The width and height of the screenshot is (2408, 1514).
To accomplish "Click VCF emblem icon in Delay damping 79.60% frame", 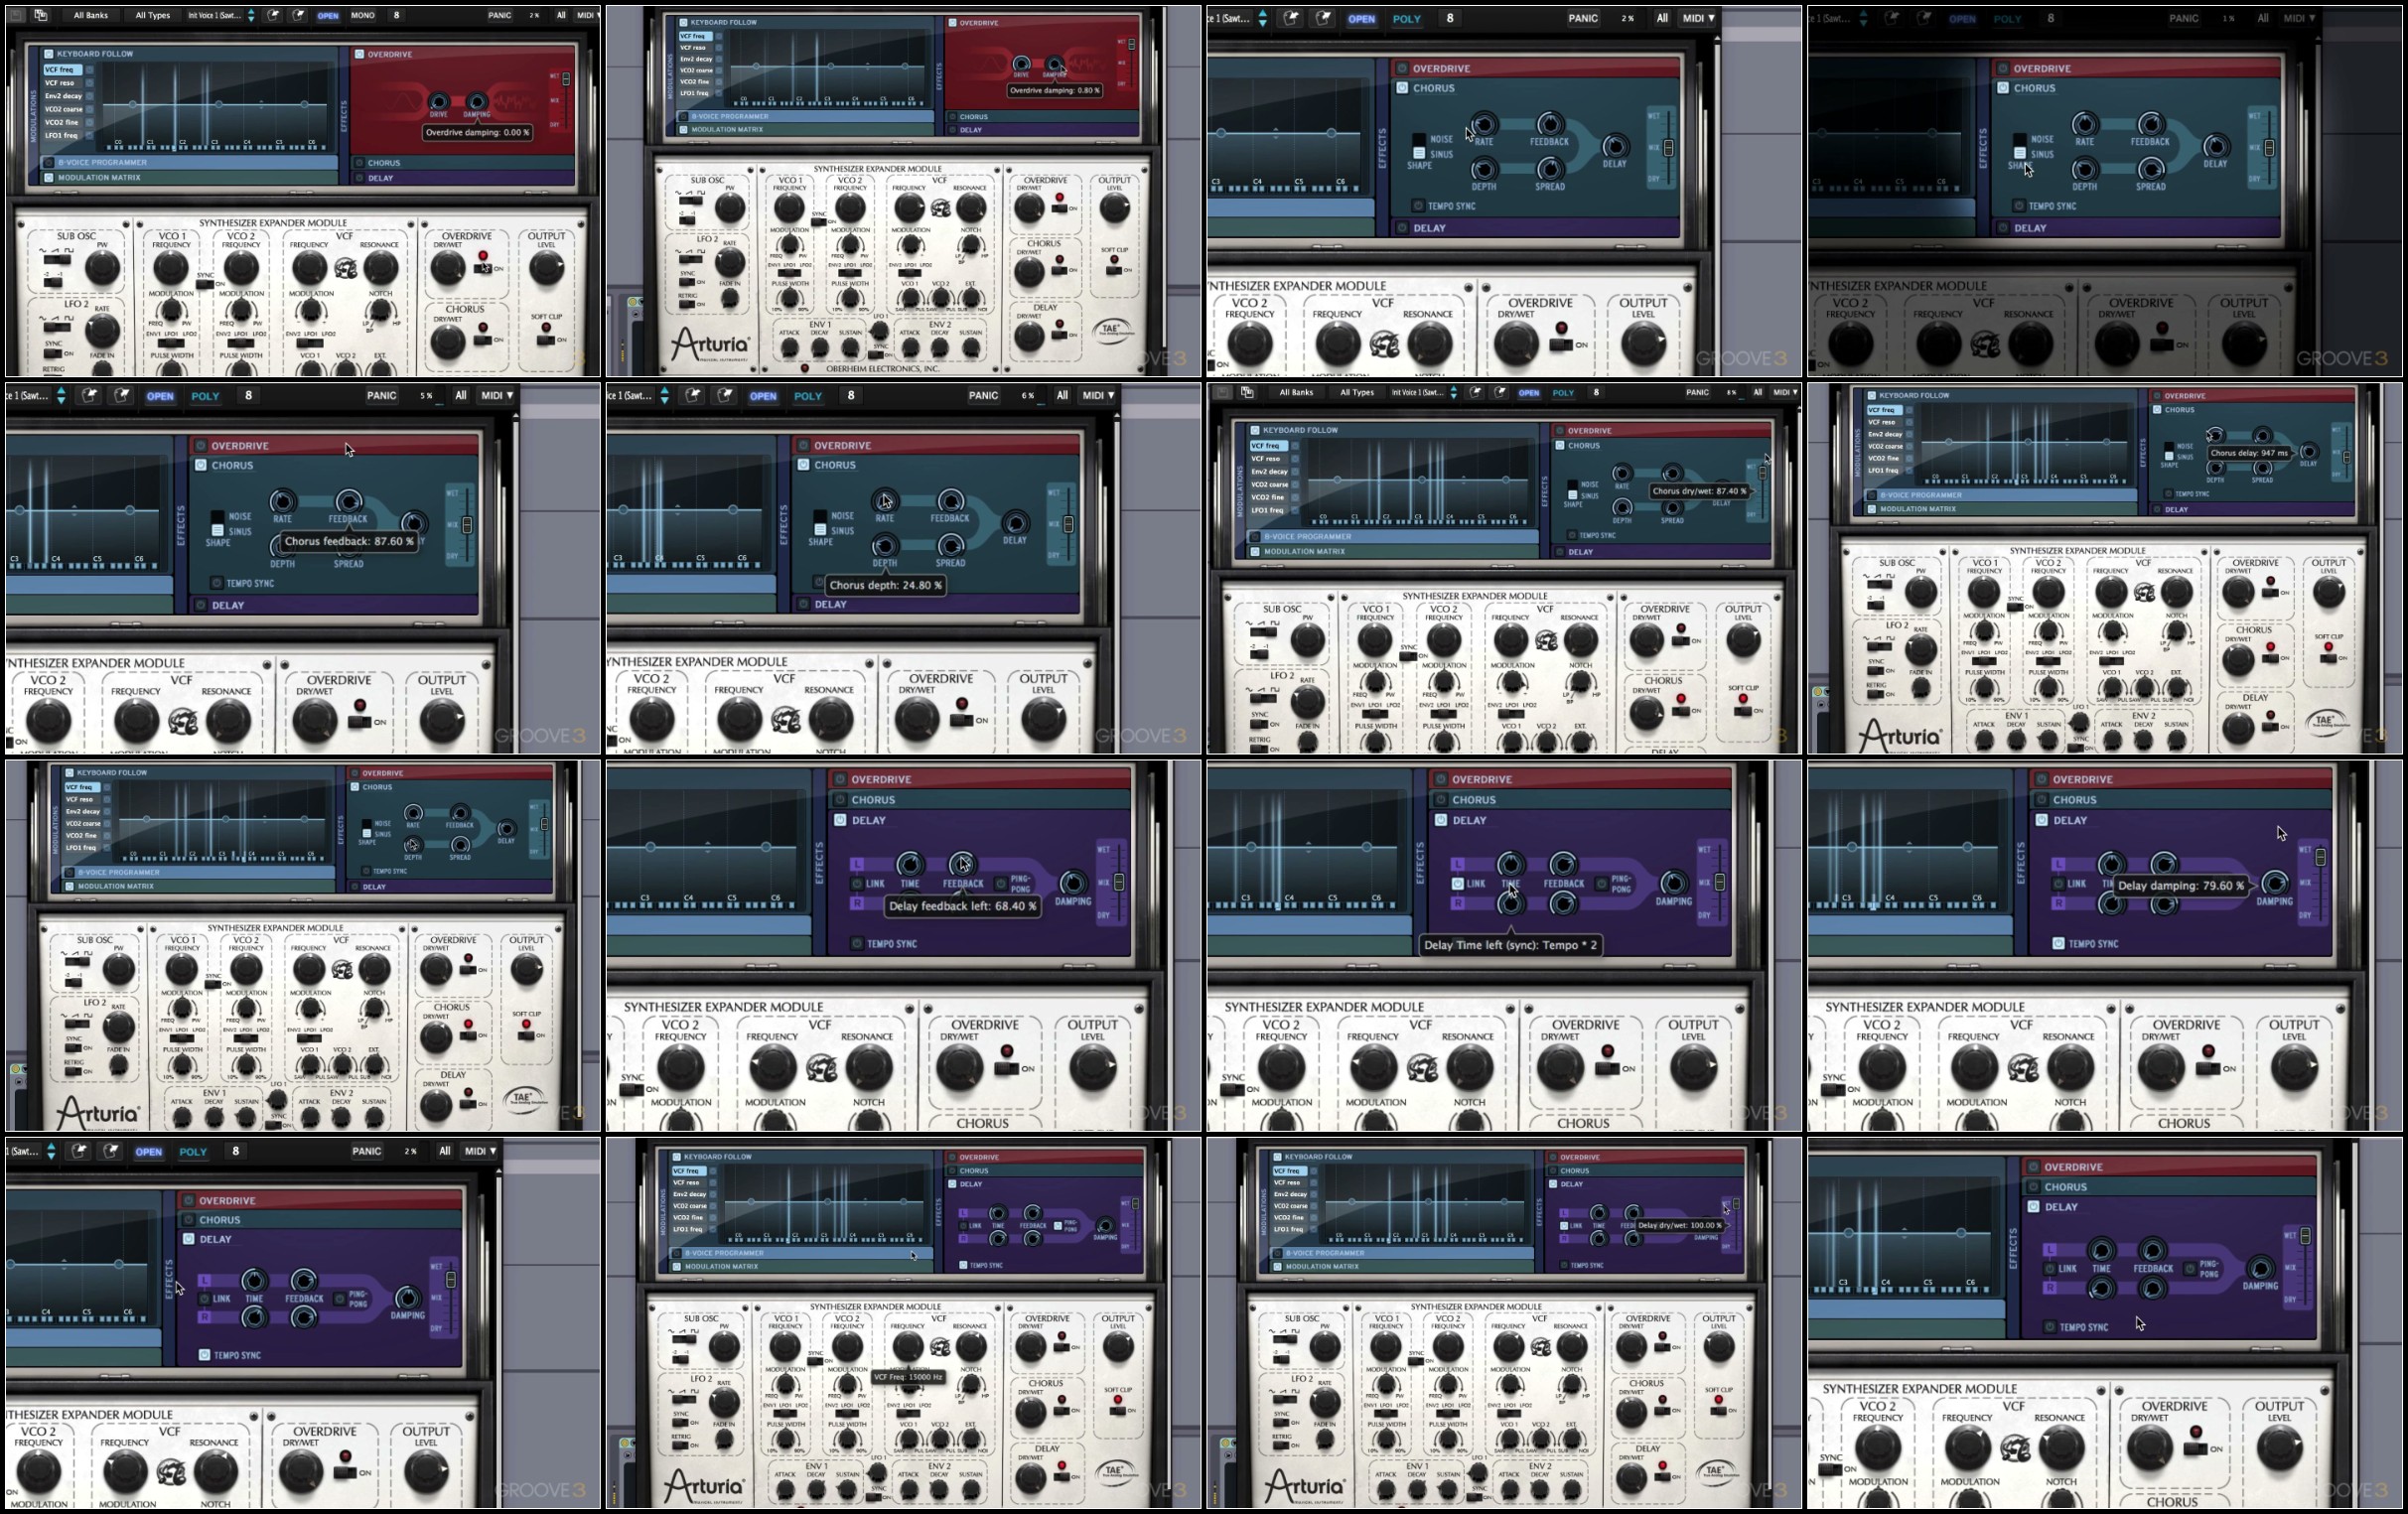I will 2023,1068.
